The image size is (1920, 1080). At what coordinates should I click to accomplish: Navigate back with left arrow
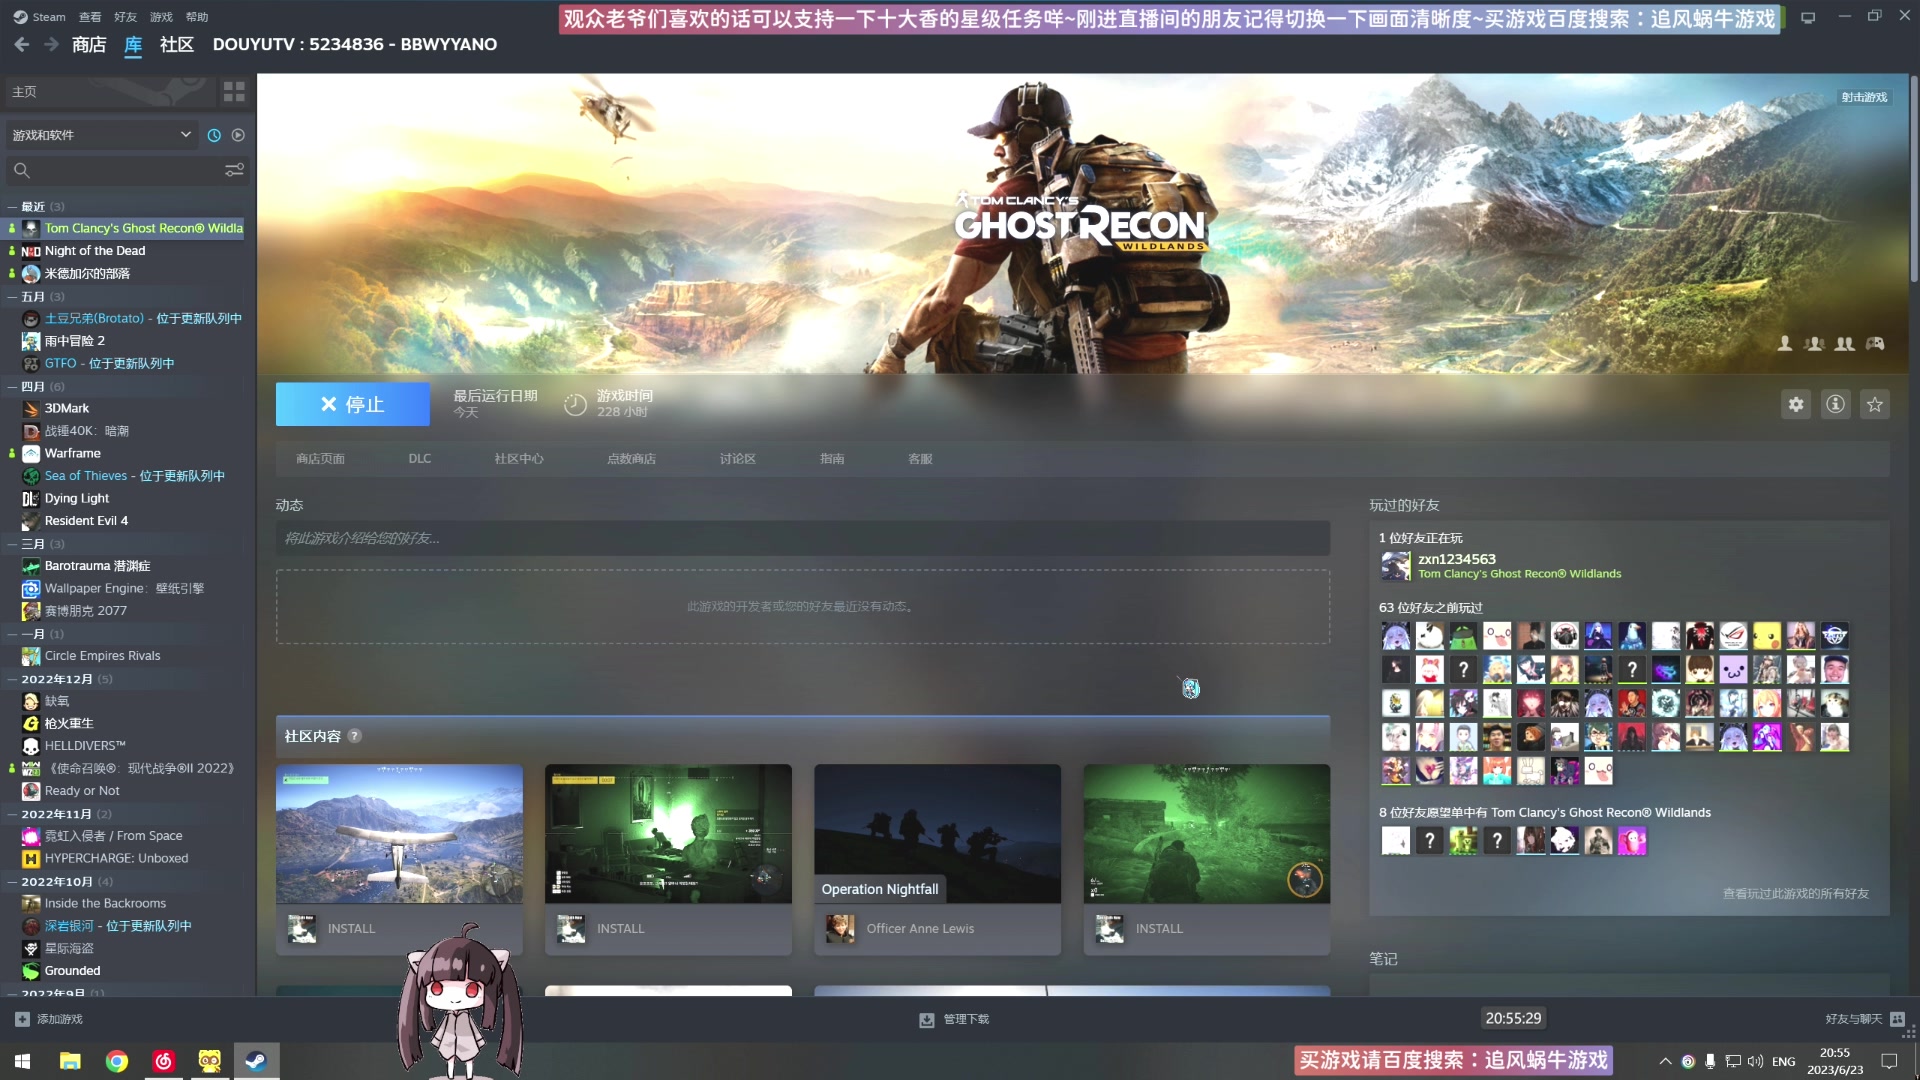[22, 44]
